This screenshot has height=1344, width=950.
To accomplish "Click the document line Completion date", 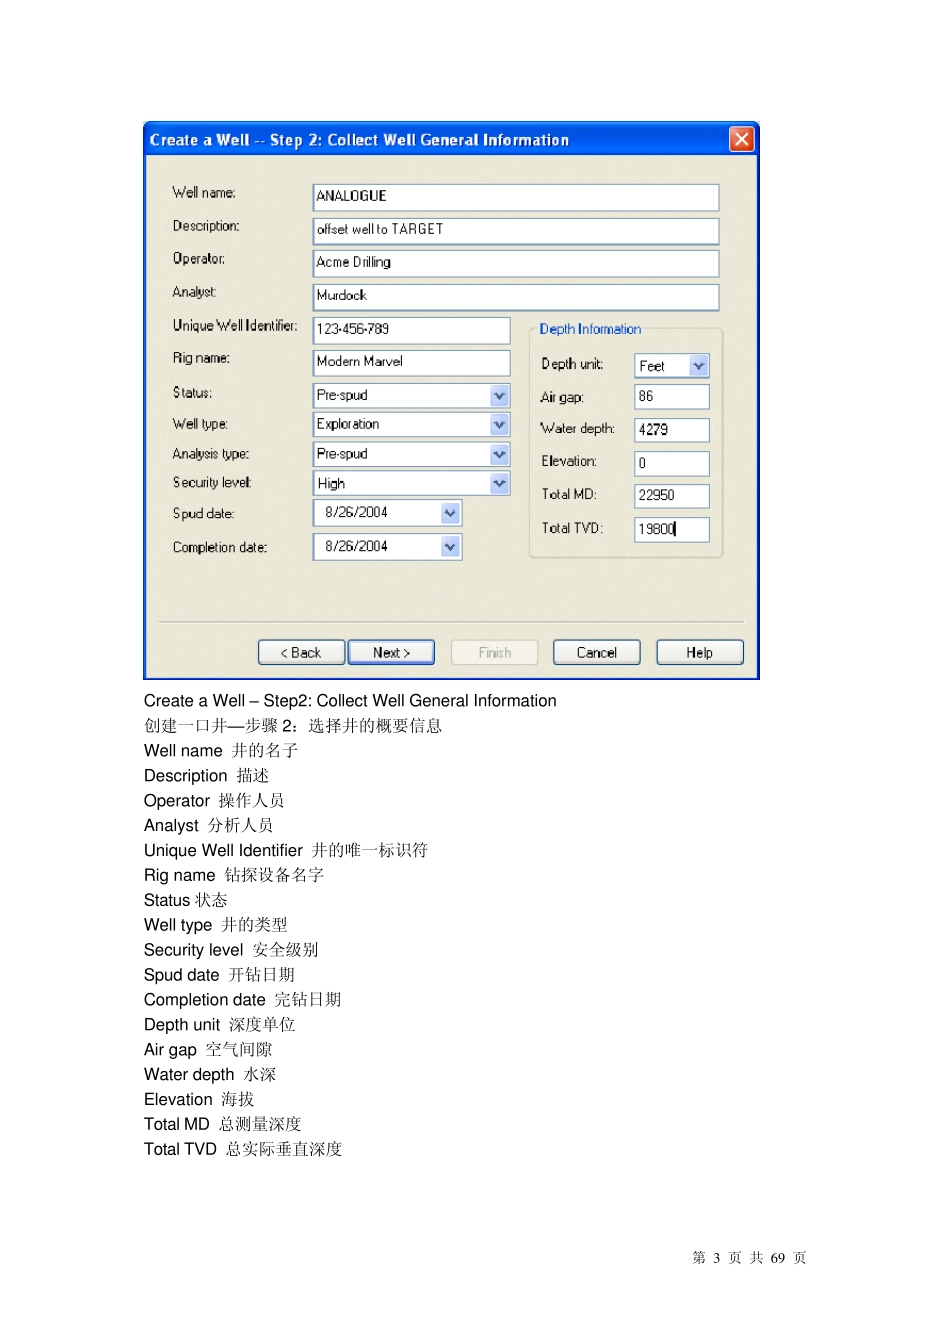I will tap(243, 1000).
